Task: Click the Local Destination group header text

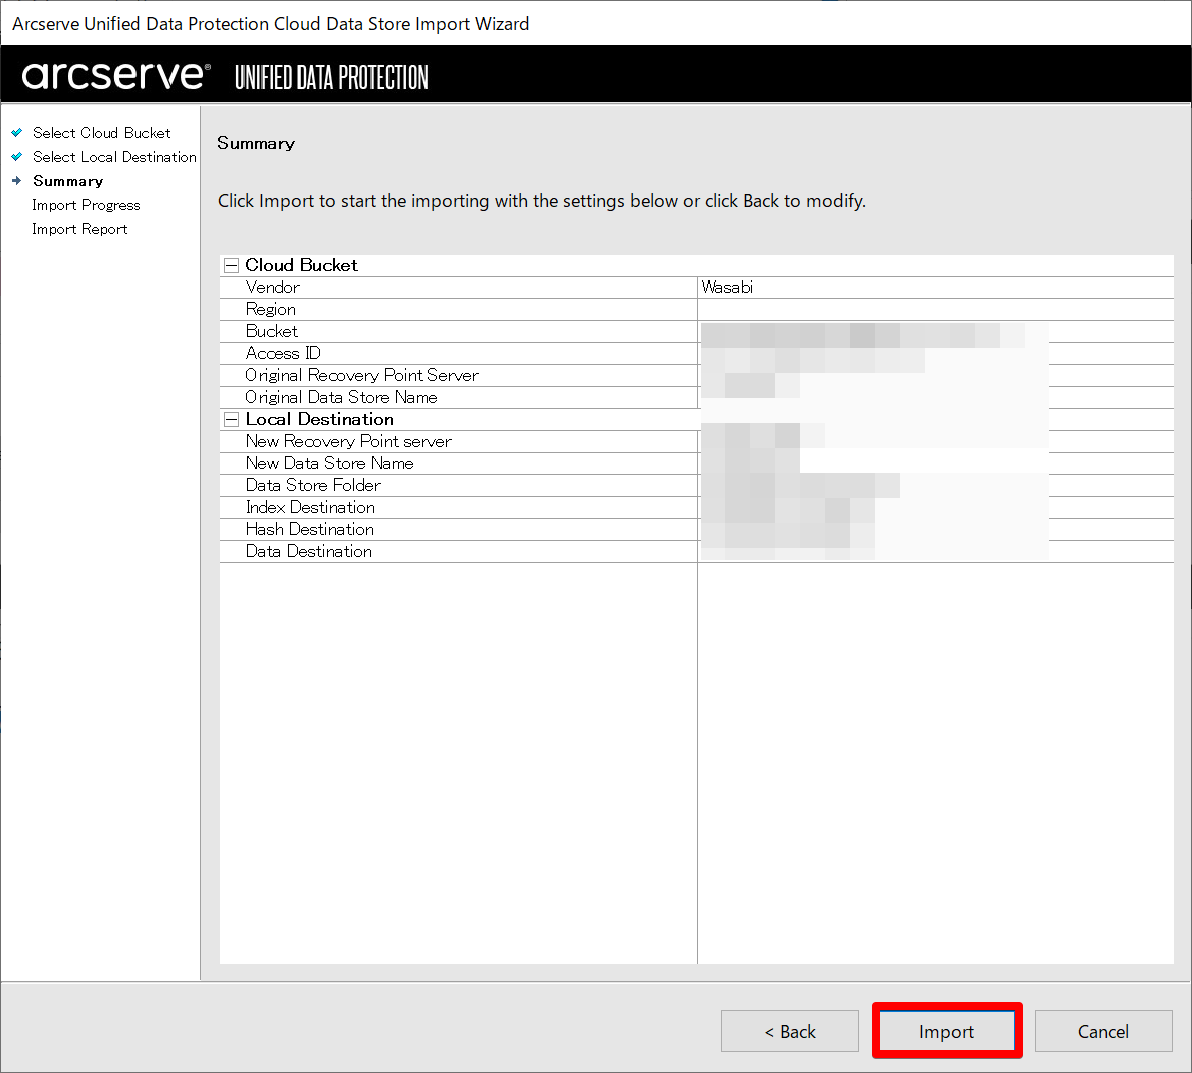Action: (x=319, y=420)
